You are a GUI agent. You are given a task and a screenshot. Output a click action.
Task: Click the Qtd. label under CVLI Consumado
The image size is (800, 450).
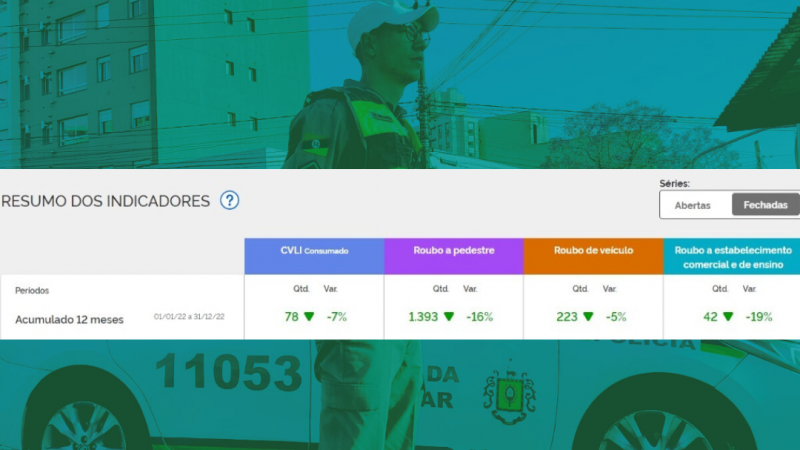[301, 289]
